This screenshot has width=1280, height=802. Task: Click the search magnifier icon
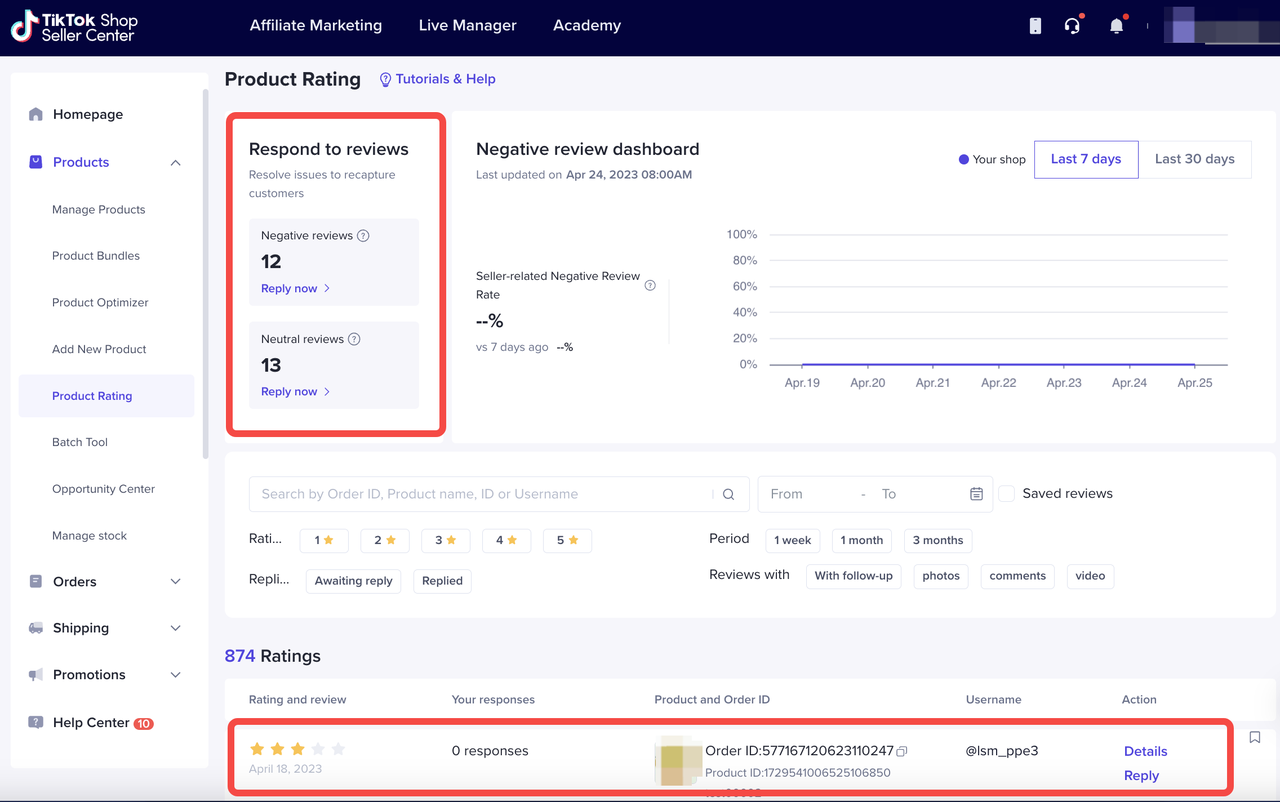(x=729, y=494)
